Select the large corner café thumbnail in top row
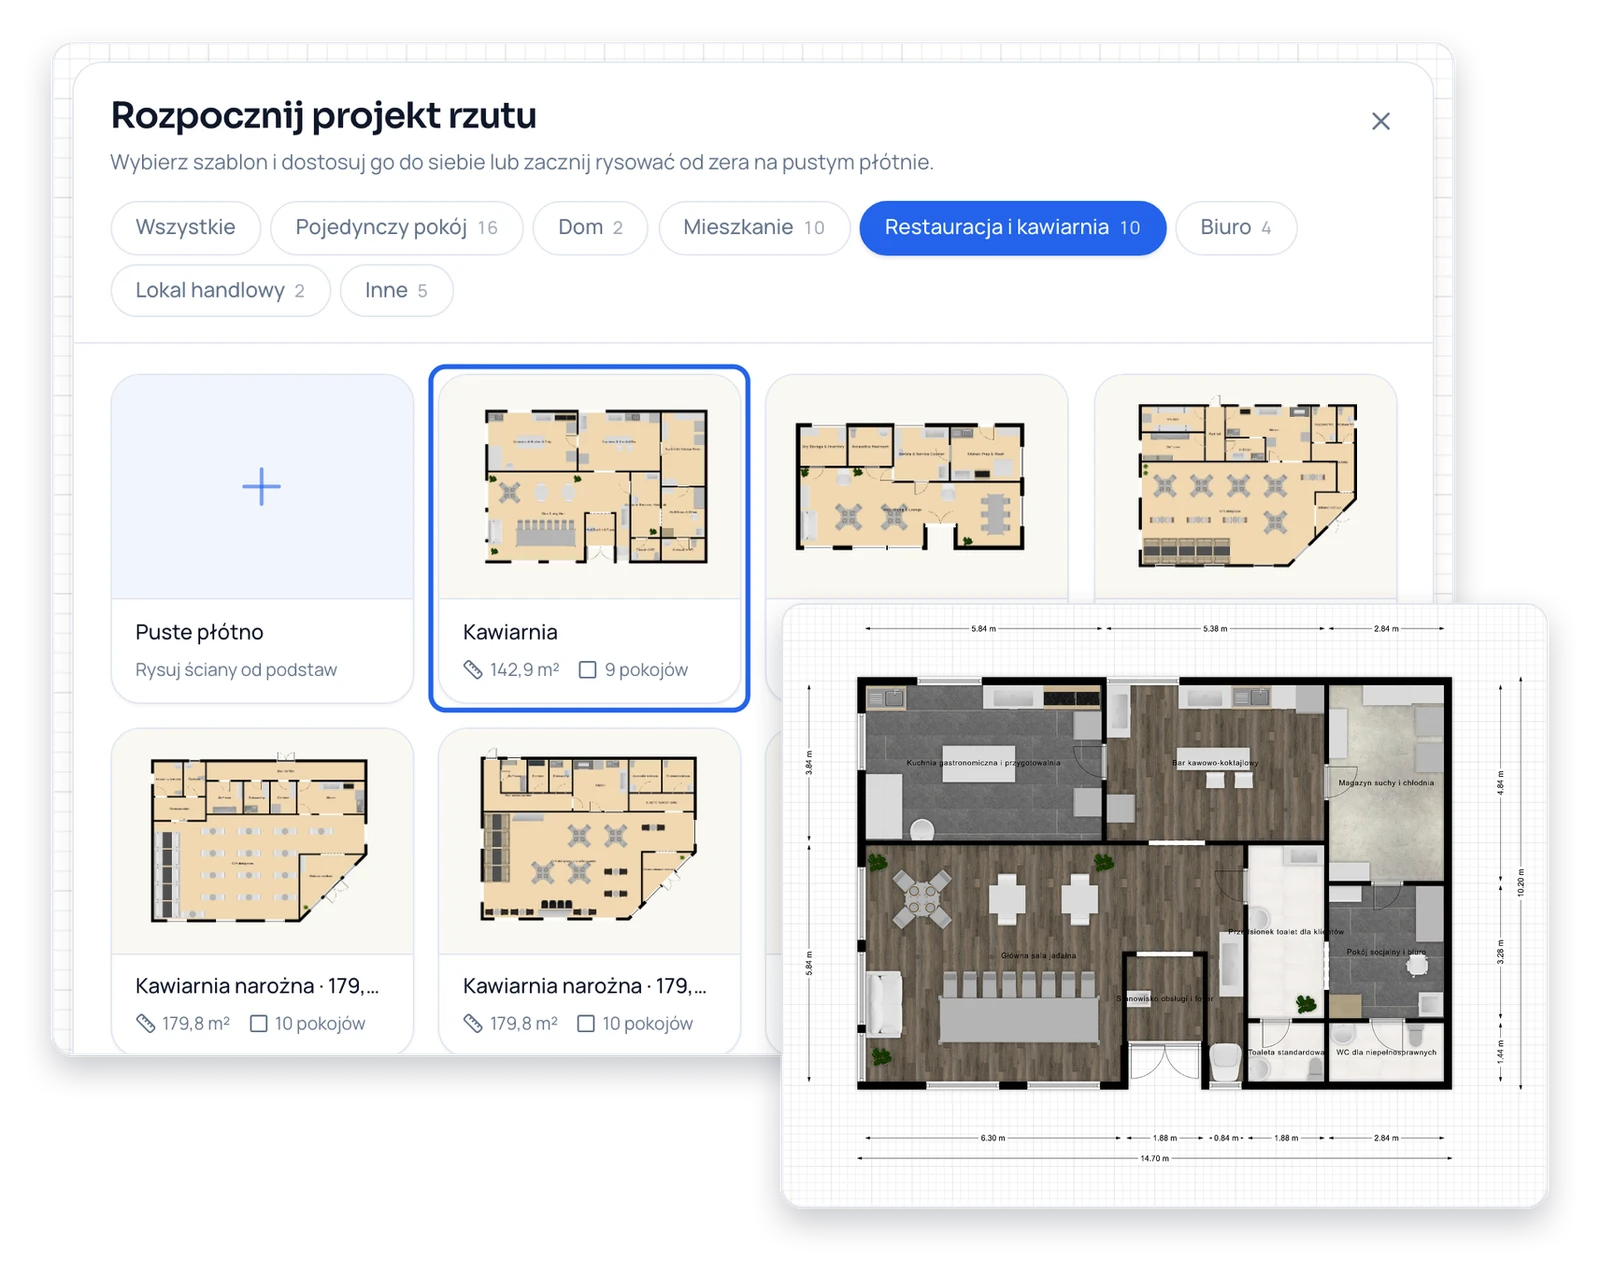 tap(1245, 487)
